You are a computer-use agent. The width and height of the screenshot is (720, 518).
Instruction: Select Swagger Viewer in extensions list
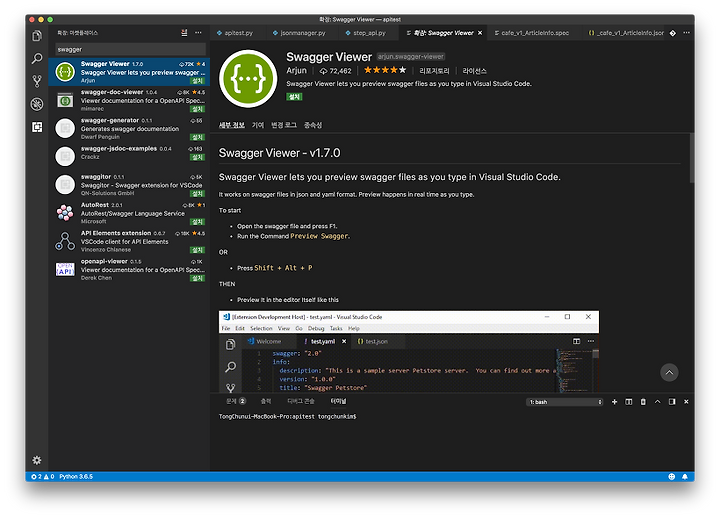tap(129, 72)
